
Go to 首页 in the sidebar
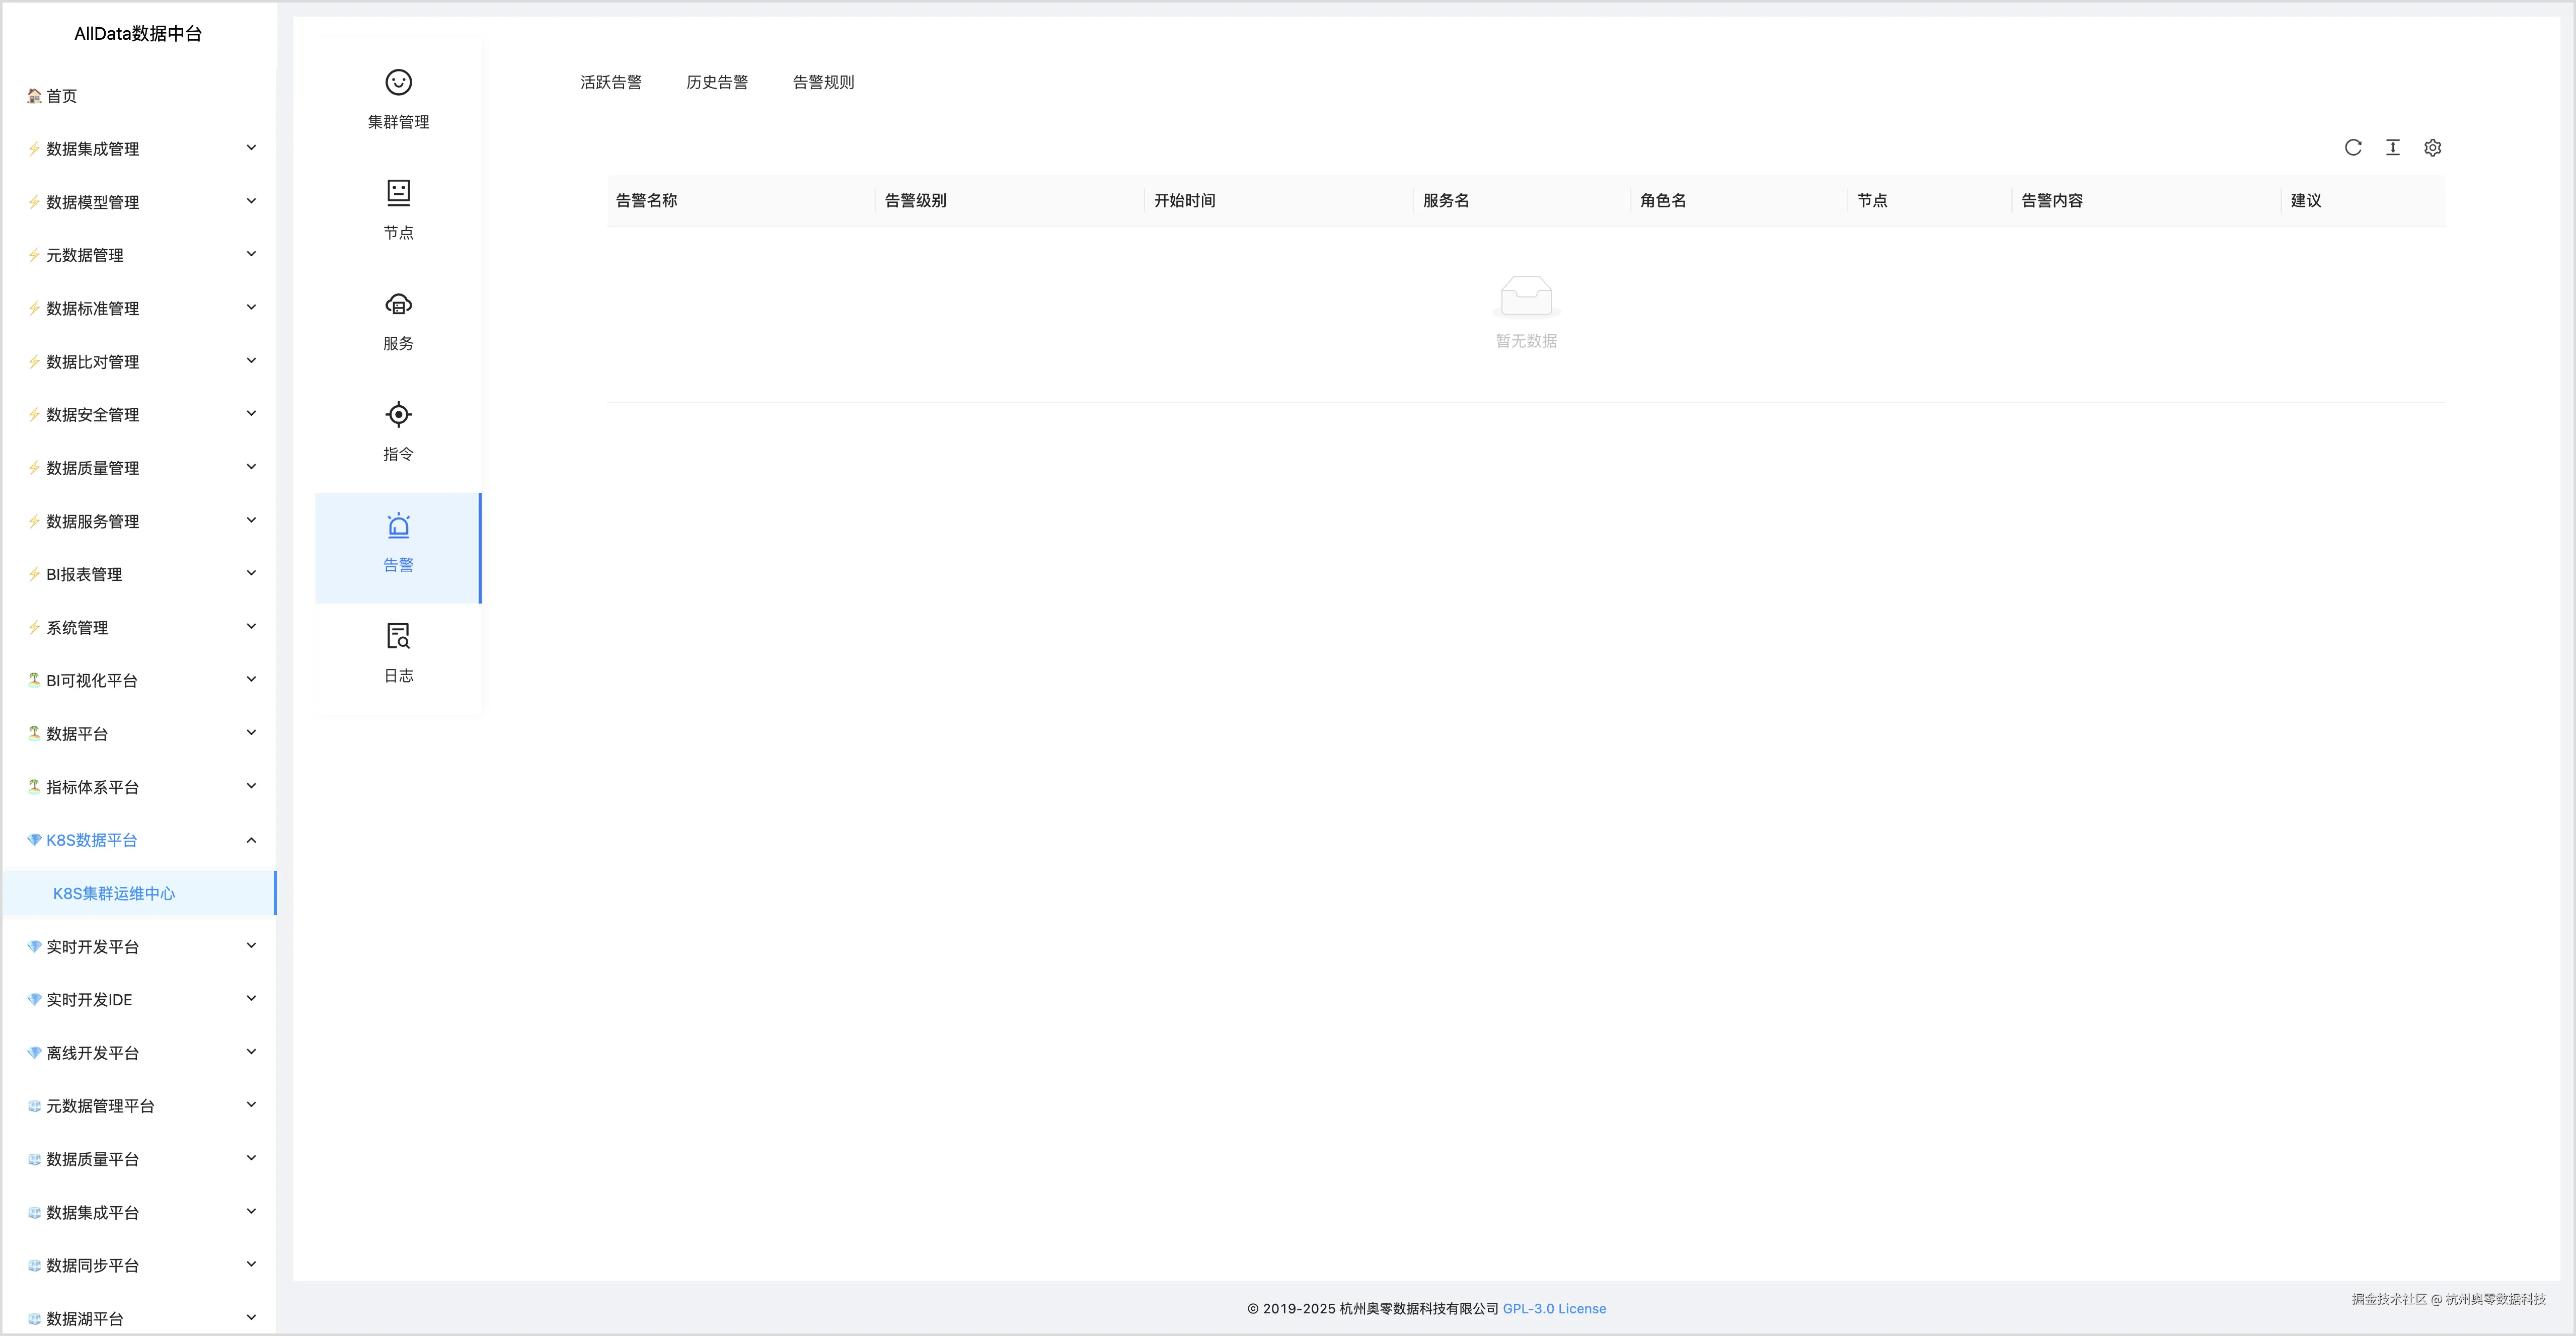61,96
